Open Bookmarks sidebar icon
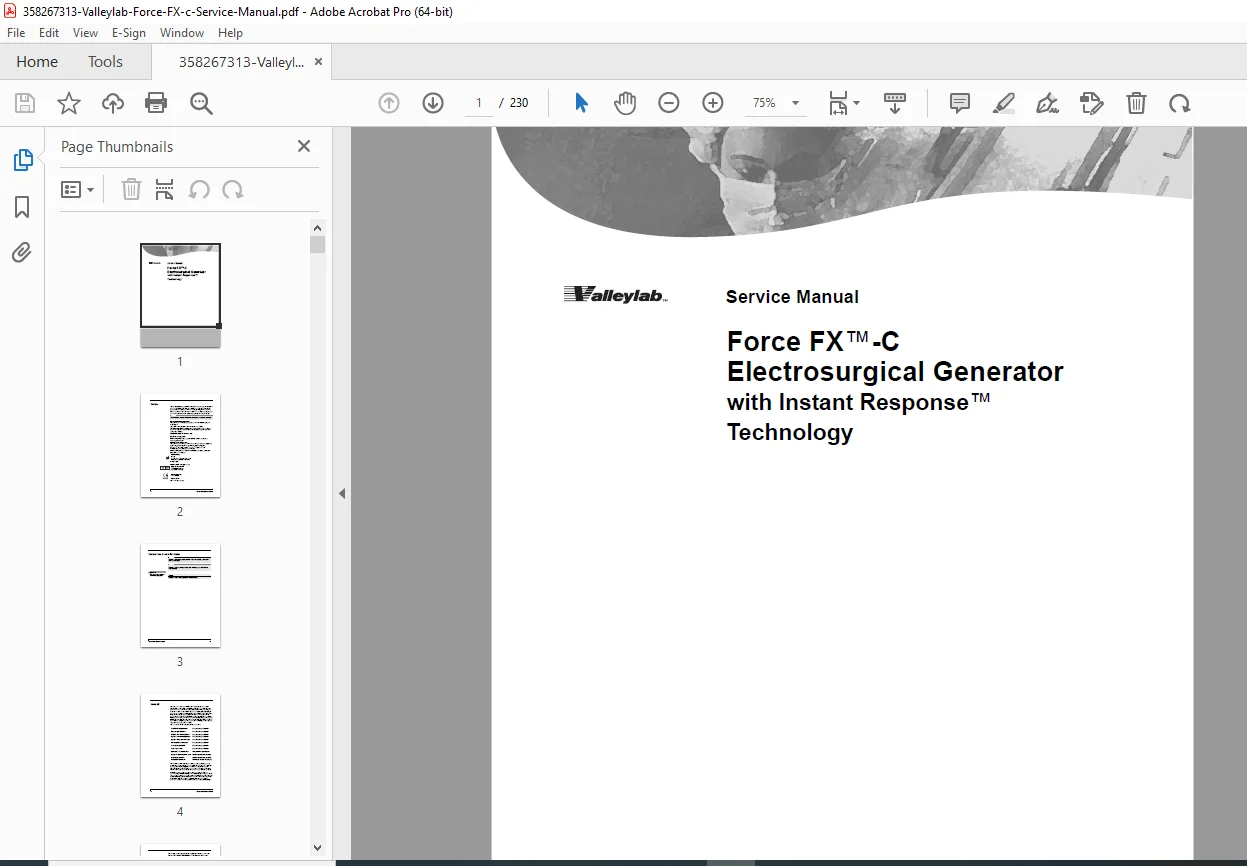 pos(22,207)
